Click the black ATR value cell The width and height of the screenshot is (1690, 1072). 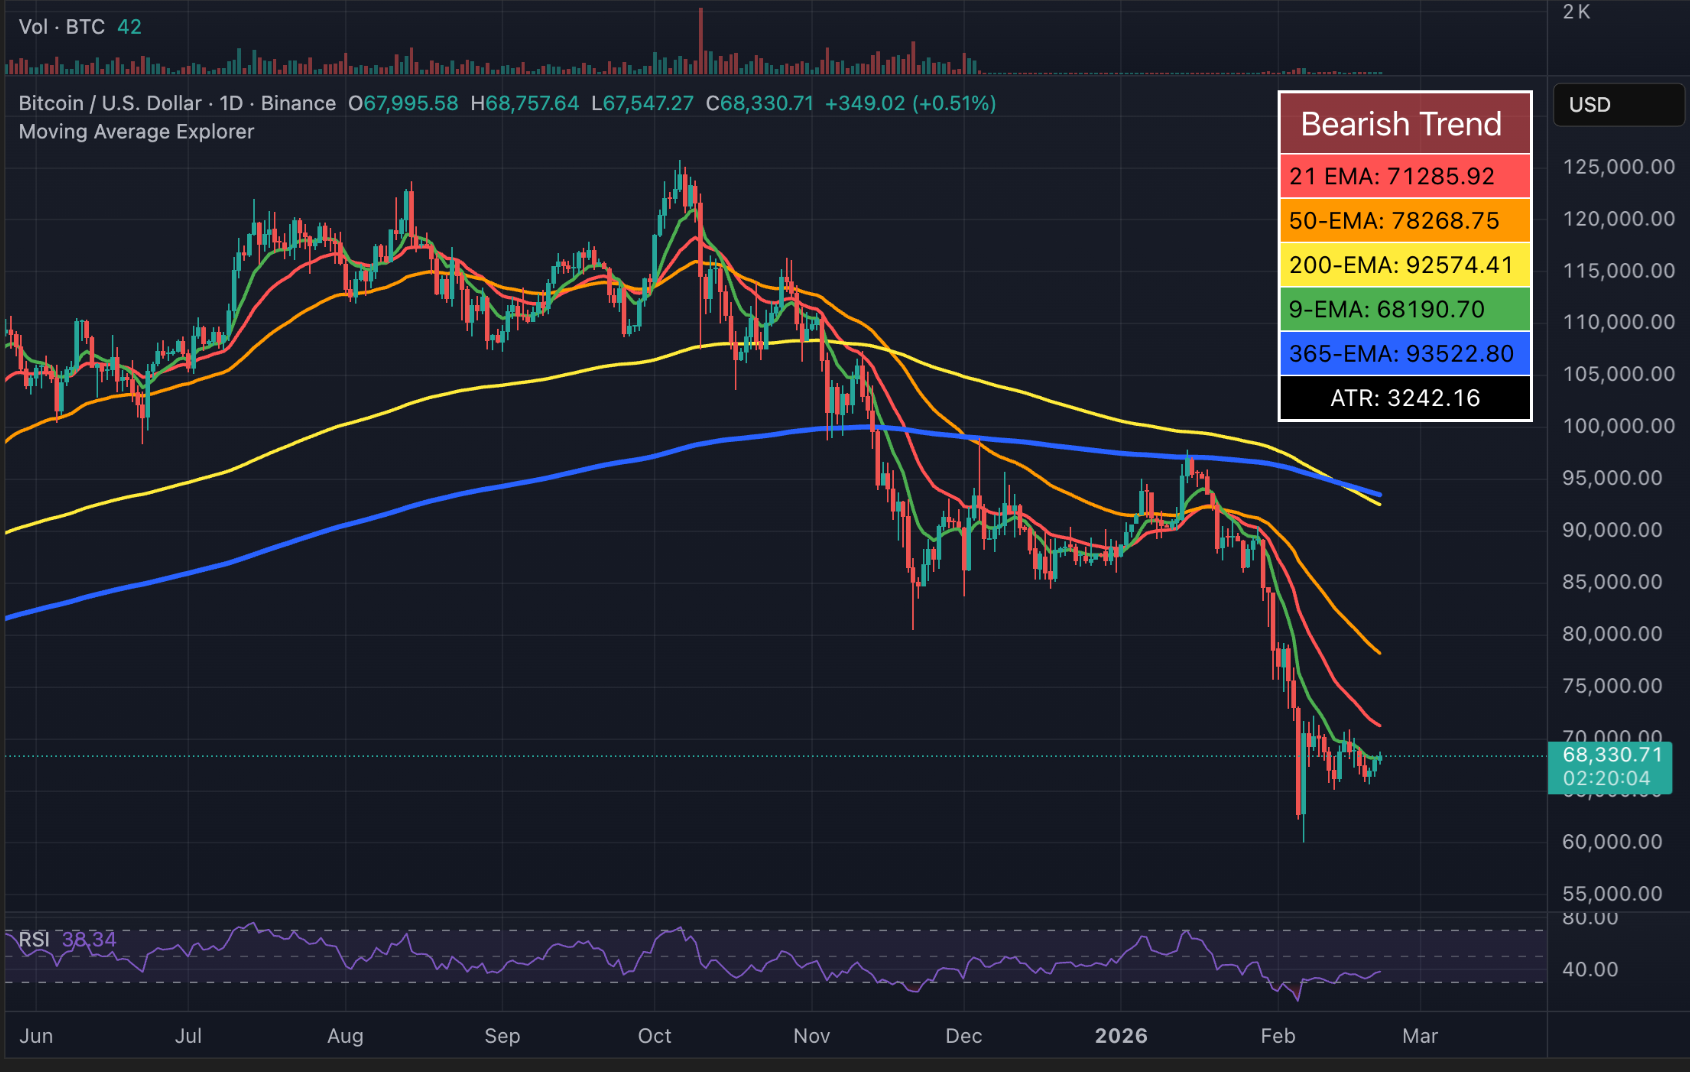click(x=1404, y=398)
